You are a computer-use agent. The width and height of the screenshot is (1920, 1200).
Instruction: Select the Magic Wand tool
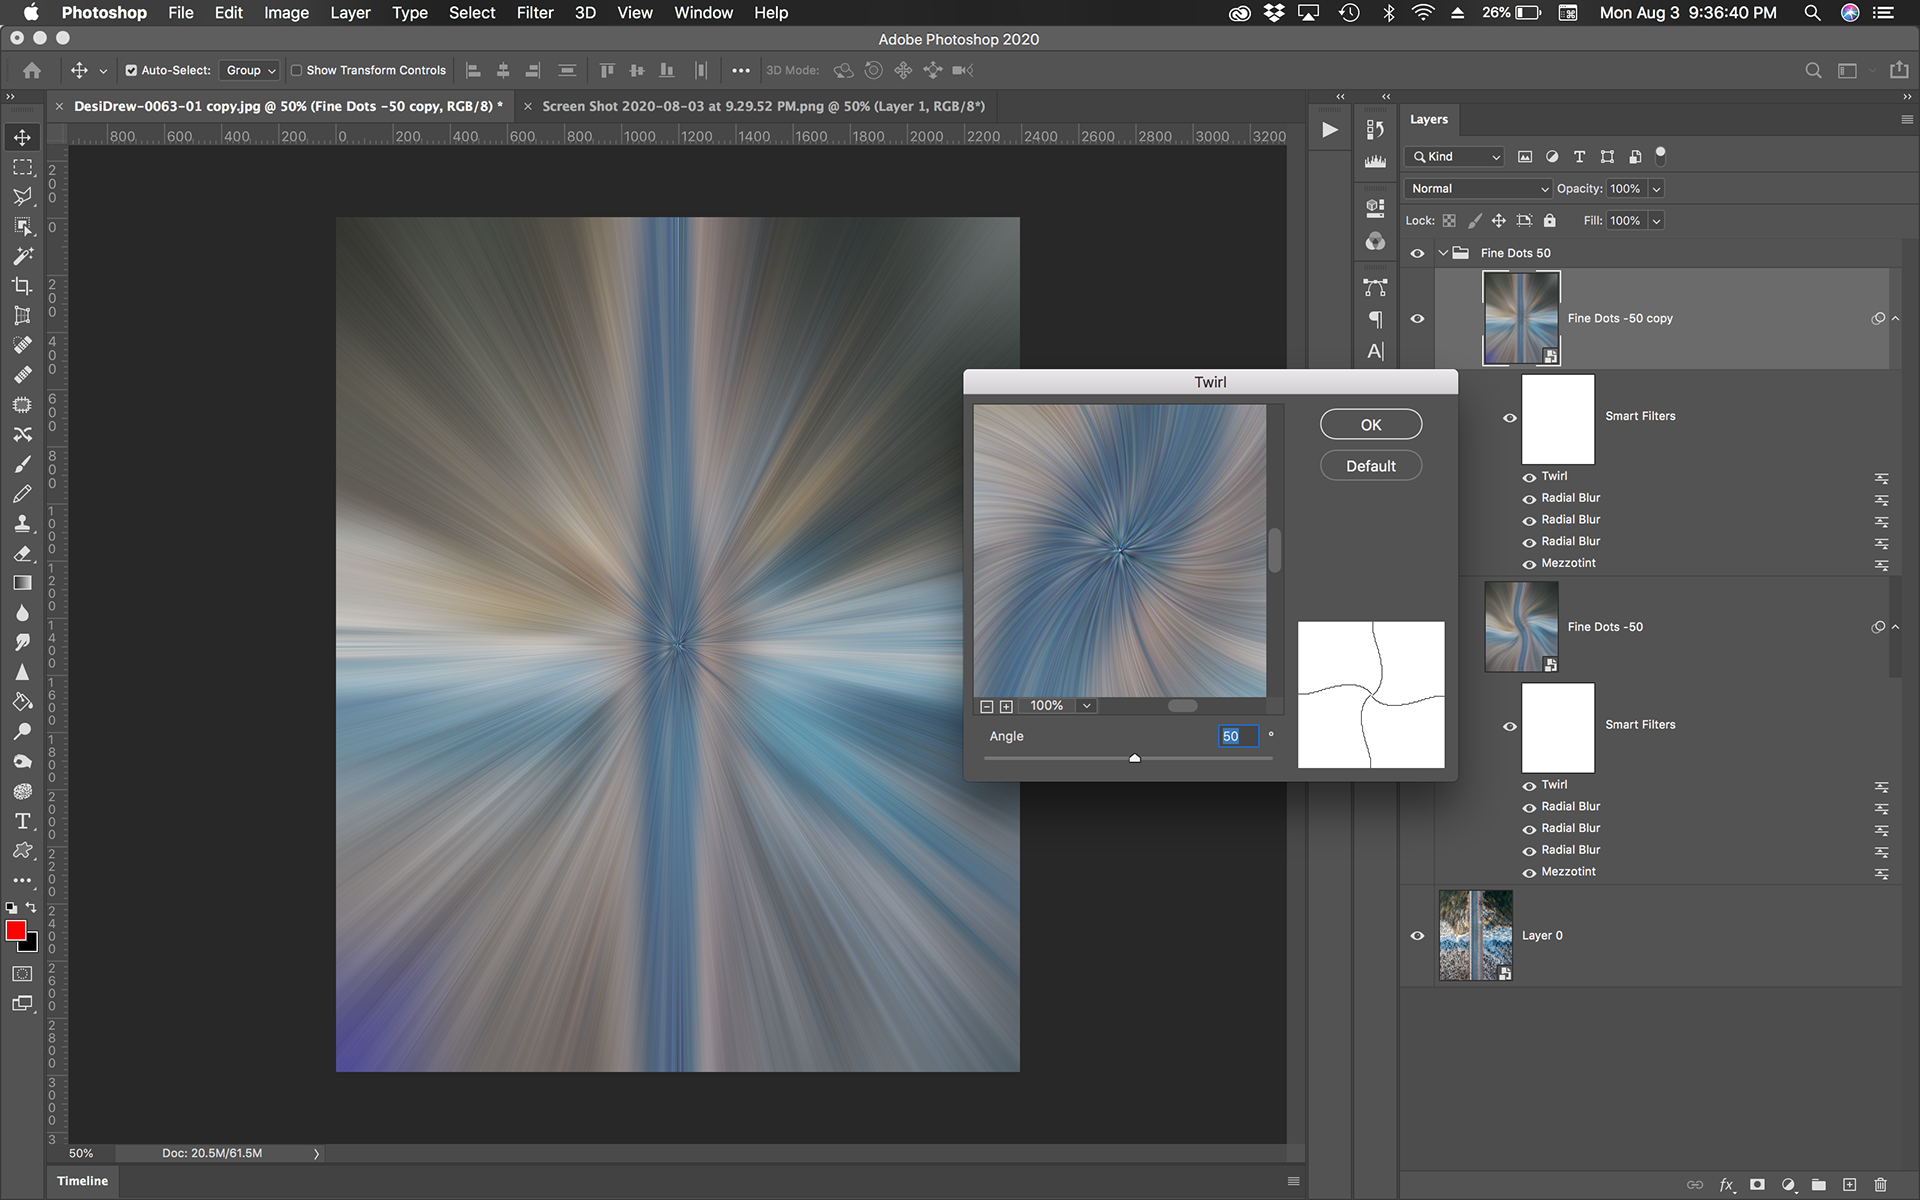pyautogui.click(x=22, y=256)
